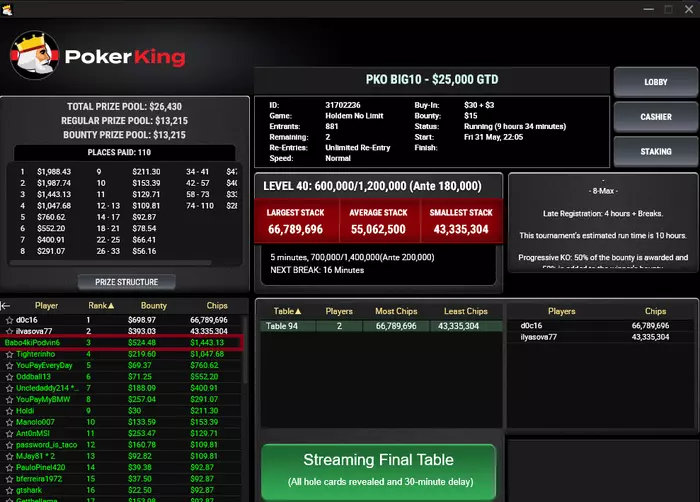
Task: Sort tables by Table column
Action: point(287,311)
